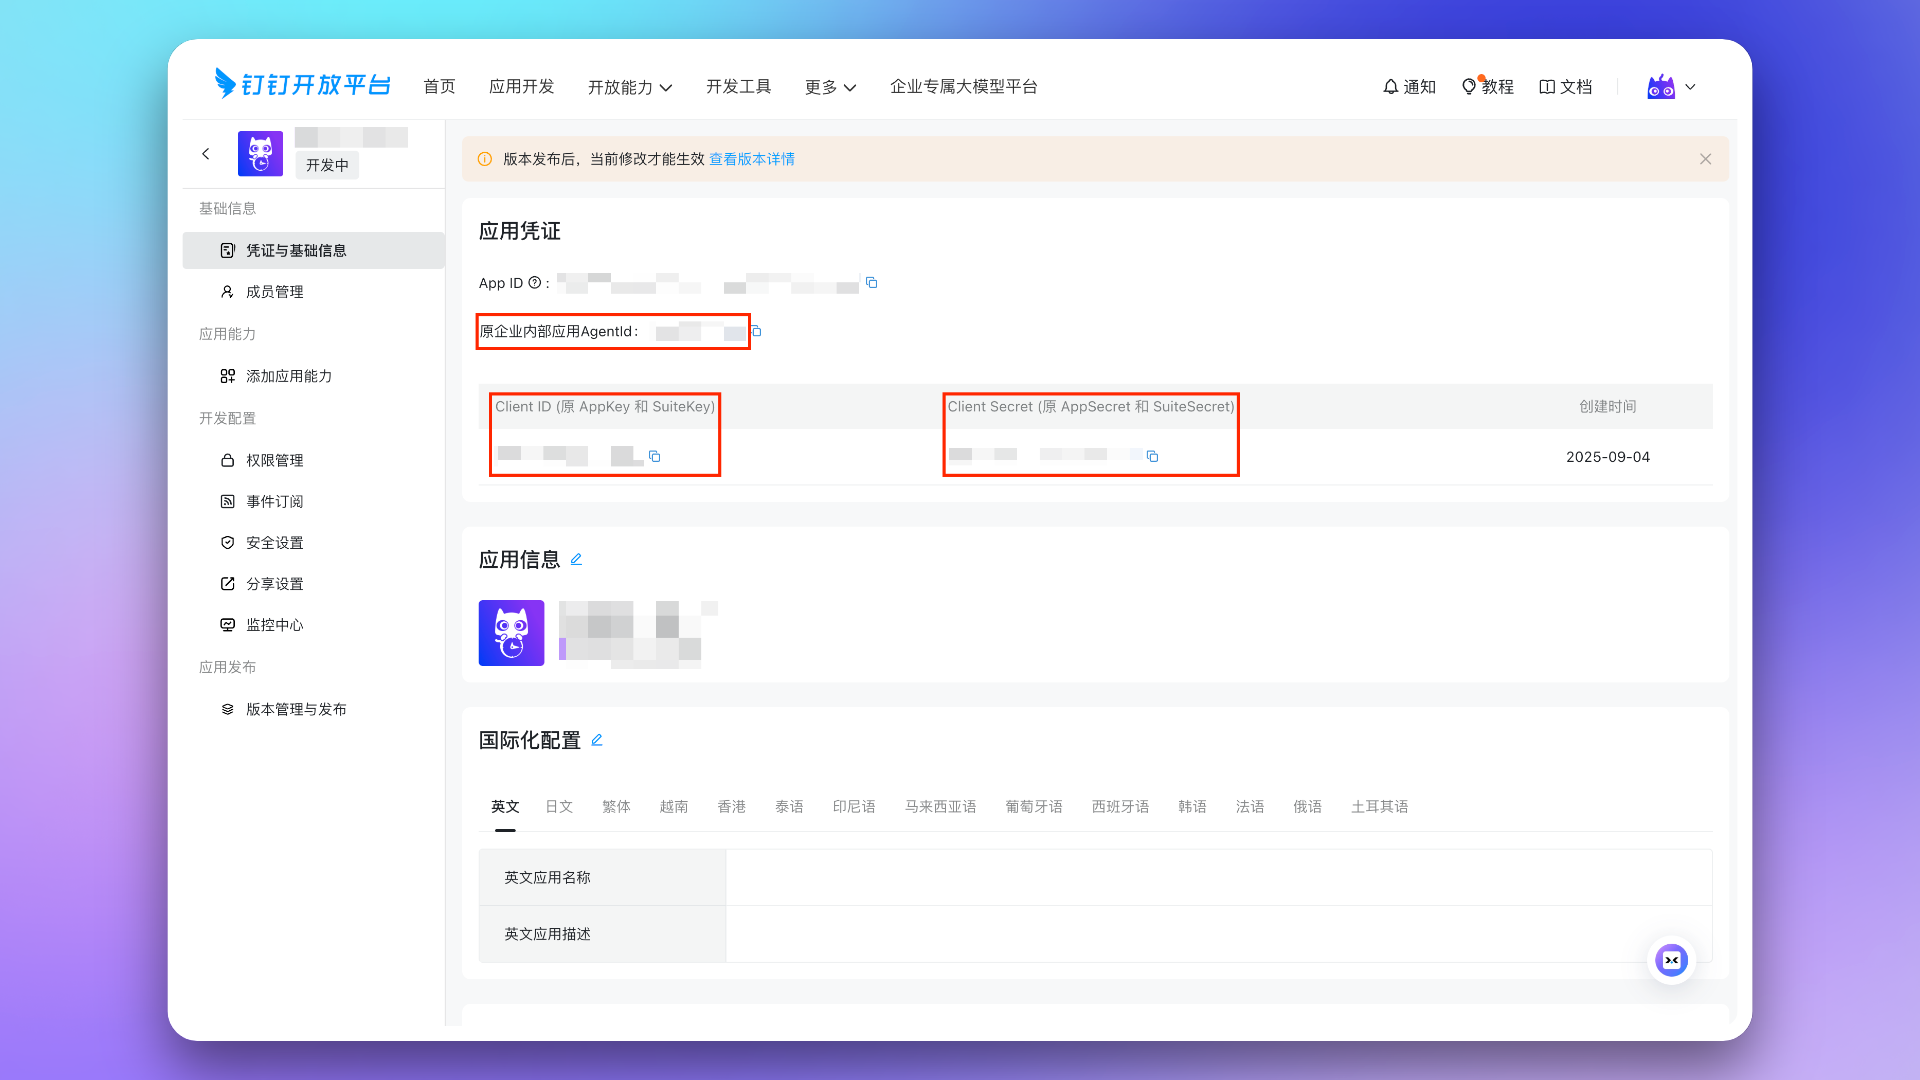The image size is (1920, 1080).
Task: Switch to the 日文 language tab
Action: coord(559,807)
